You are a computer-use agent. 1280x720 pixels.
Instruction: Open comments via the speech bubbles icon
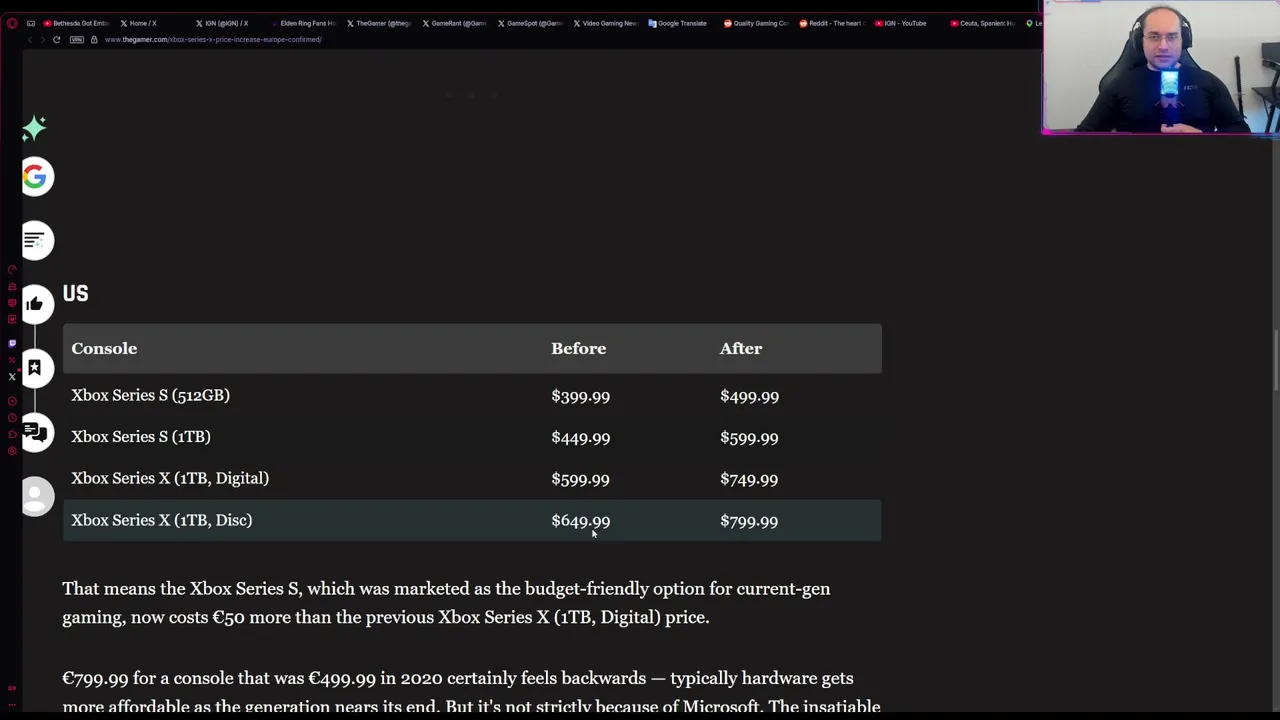36,432
